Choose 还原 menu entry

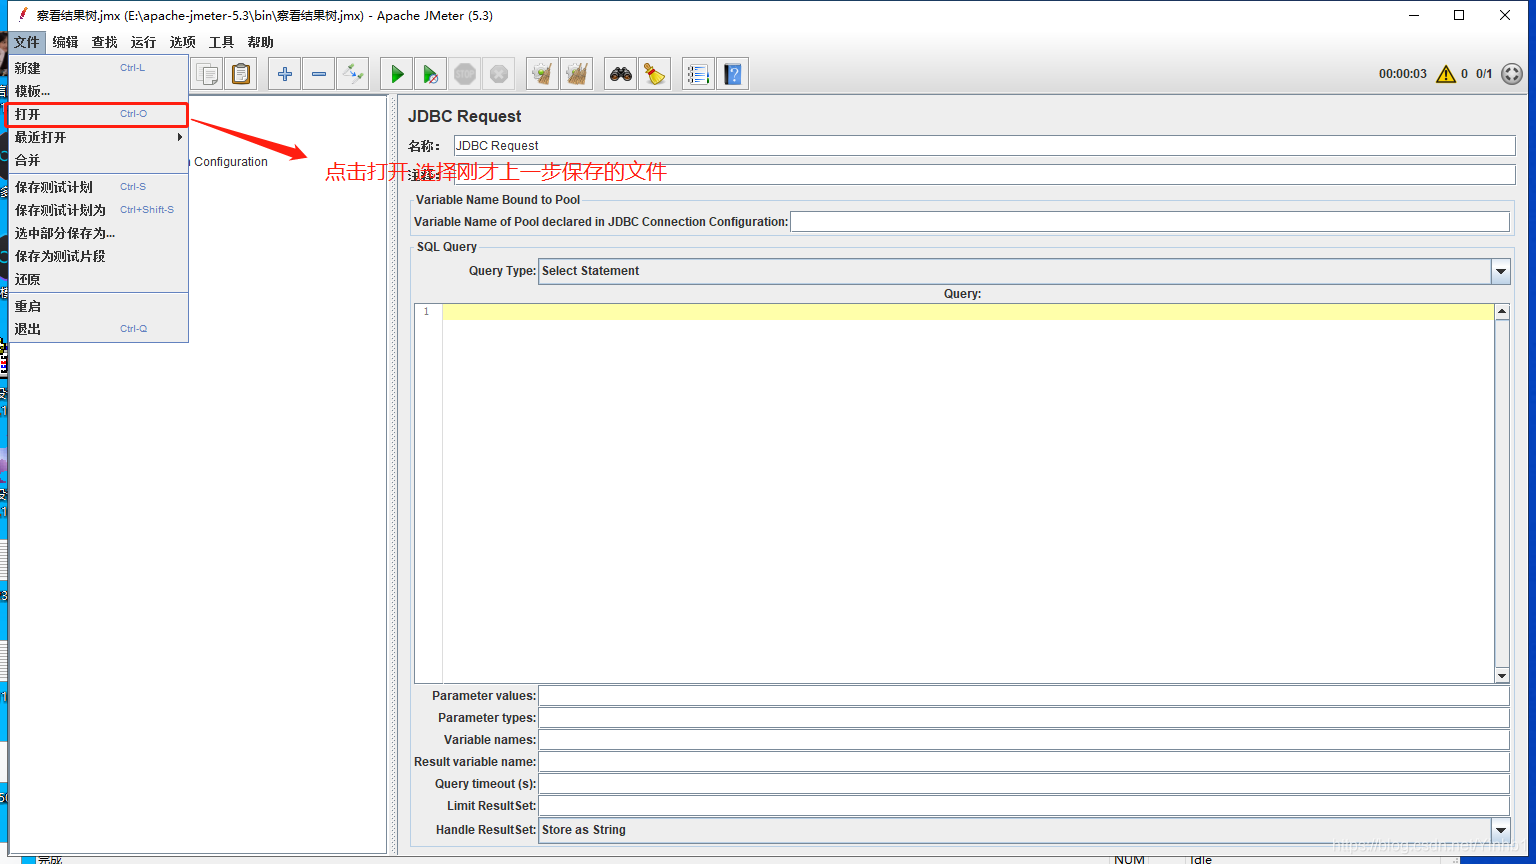coord(98,279)
